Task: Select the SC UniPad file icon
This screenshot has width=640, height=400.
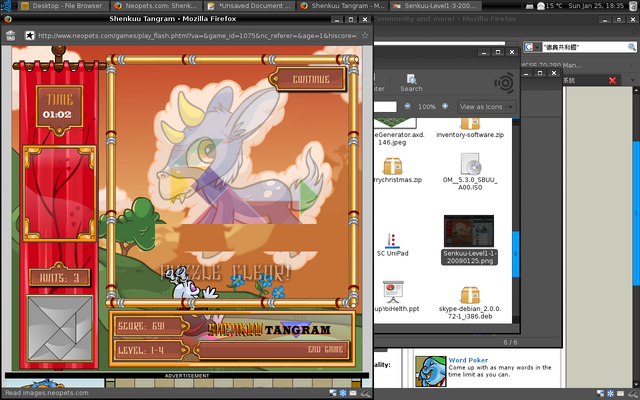Action: pyautogui.click(x=392, y=245)
